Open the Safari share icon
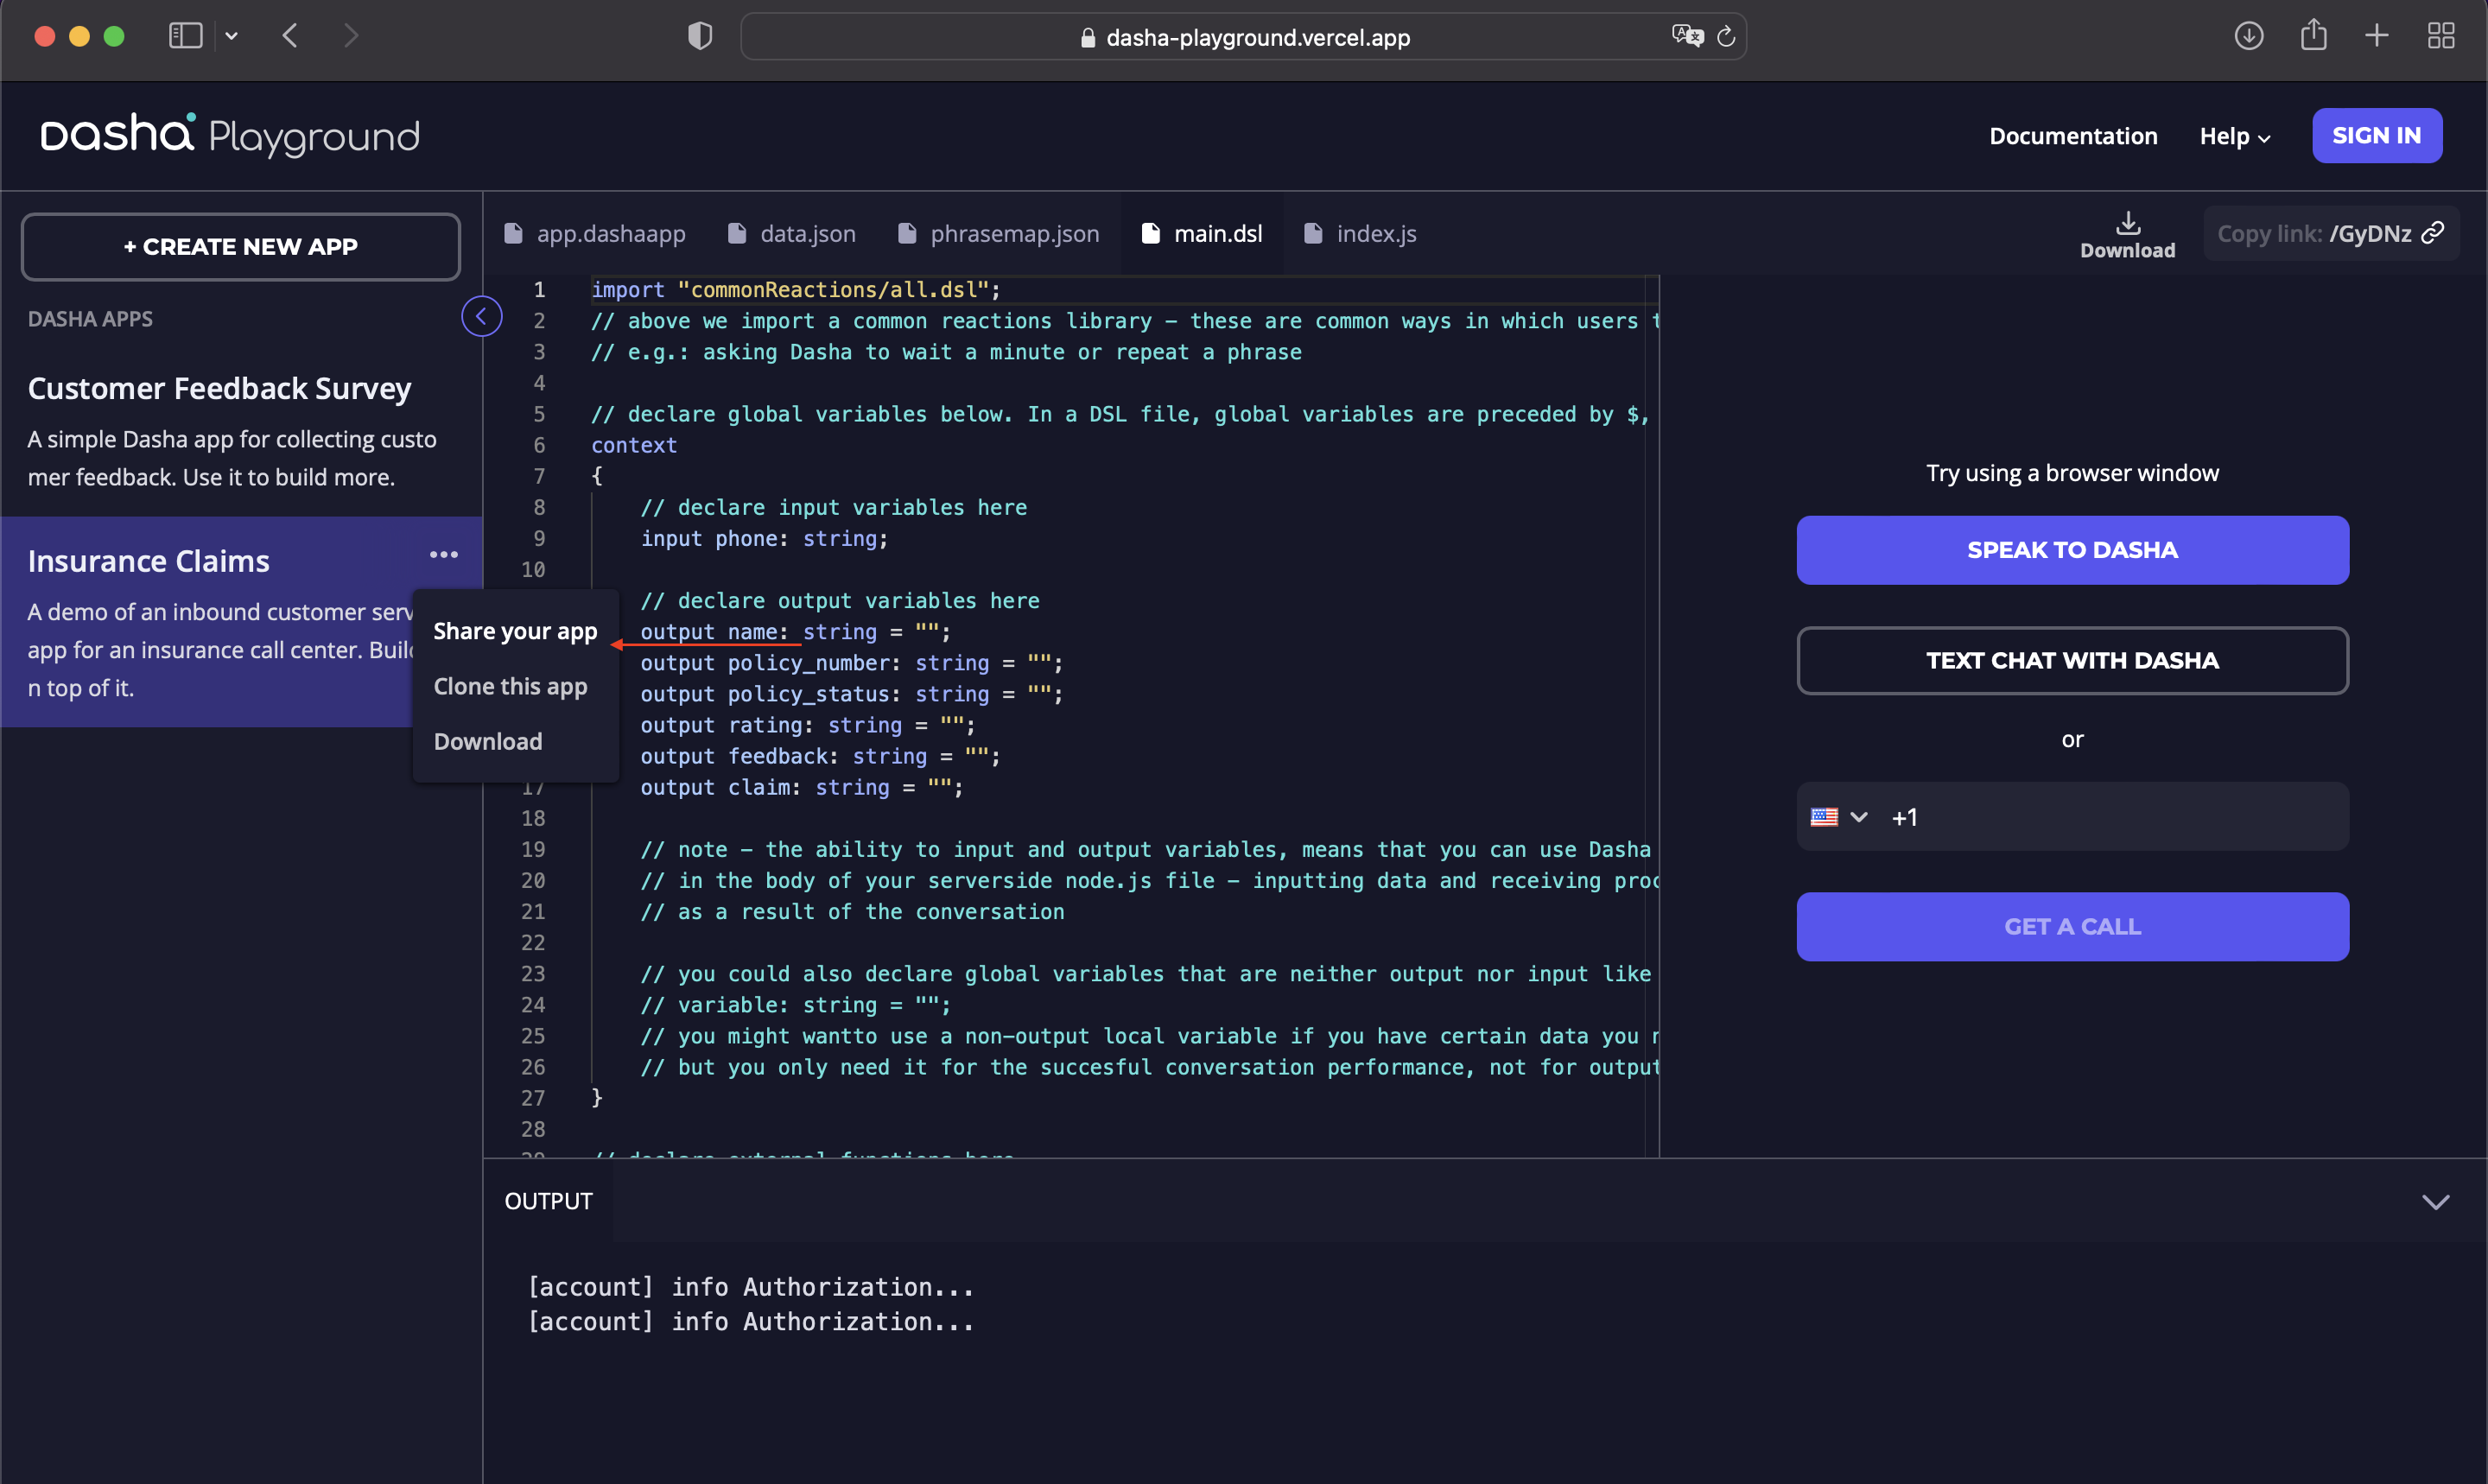Image resolution: width=2488 pixels, height=1484 pixels. pos(2313,36)
